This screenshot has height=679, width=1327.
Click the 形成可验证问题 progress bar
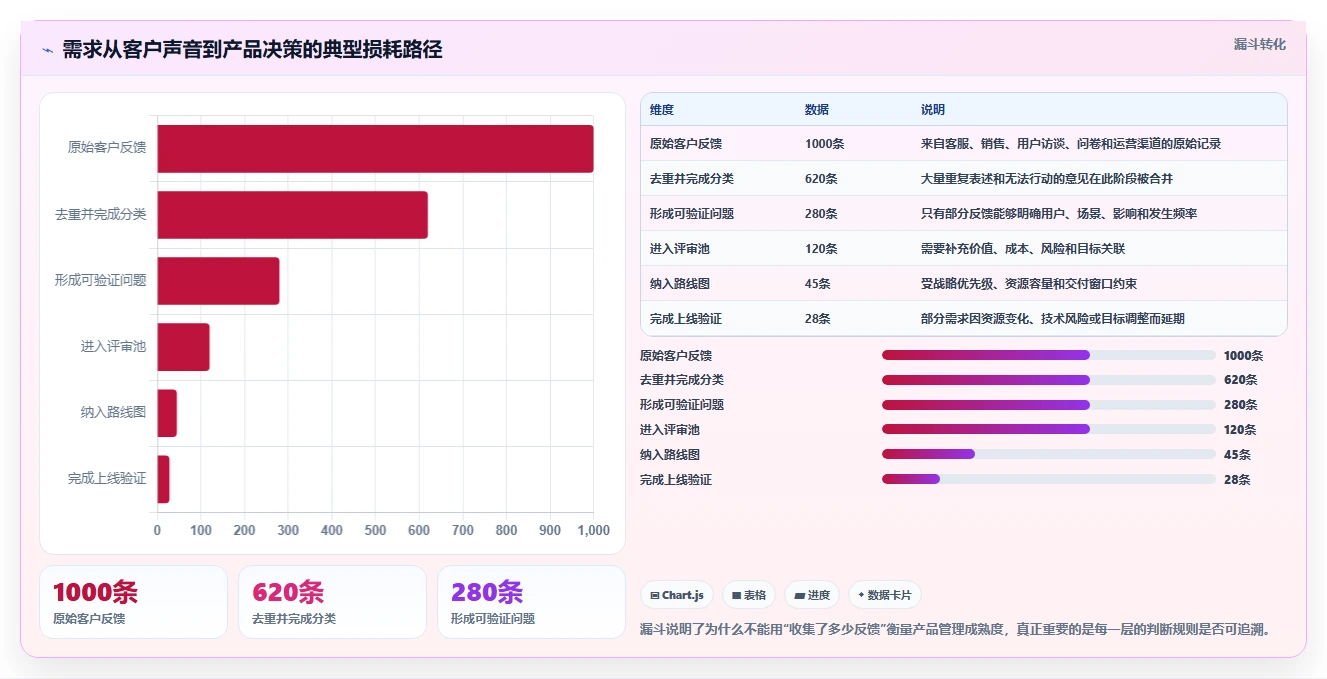[x=1049, y=405]
